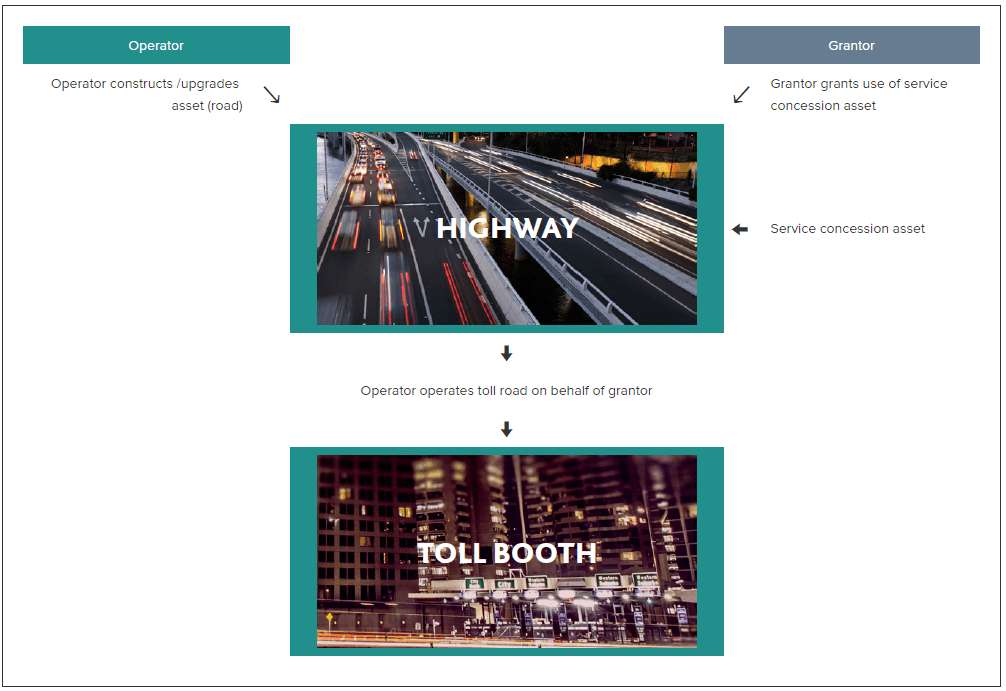Click the HIGHWAY title text on the photo
This screenshot has width=1006, height=691.
point(507,228)
